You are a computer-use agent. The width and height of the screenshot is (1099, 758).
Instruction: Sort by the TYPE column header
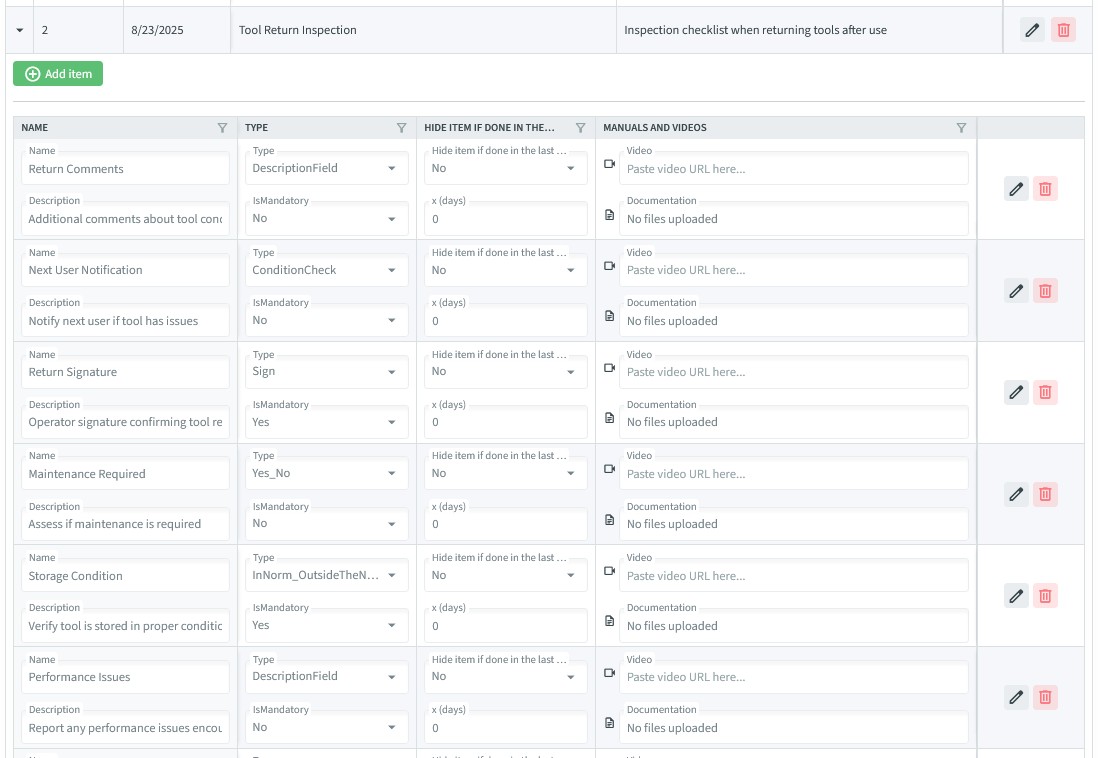[x=257, y=128]
